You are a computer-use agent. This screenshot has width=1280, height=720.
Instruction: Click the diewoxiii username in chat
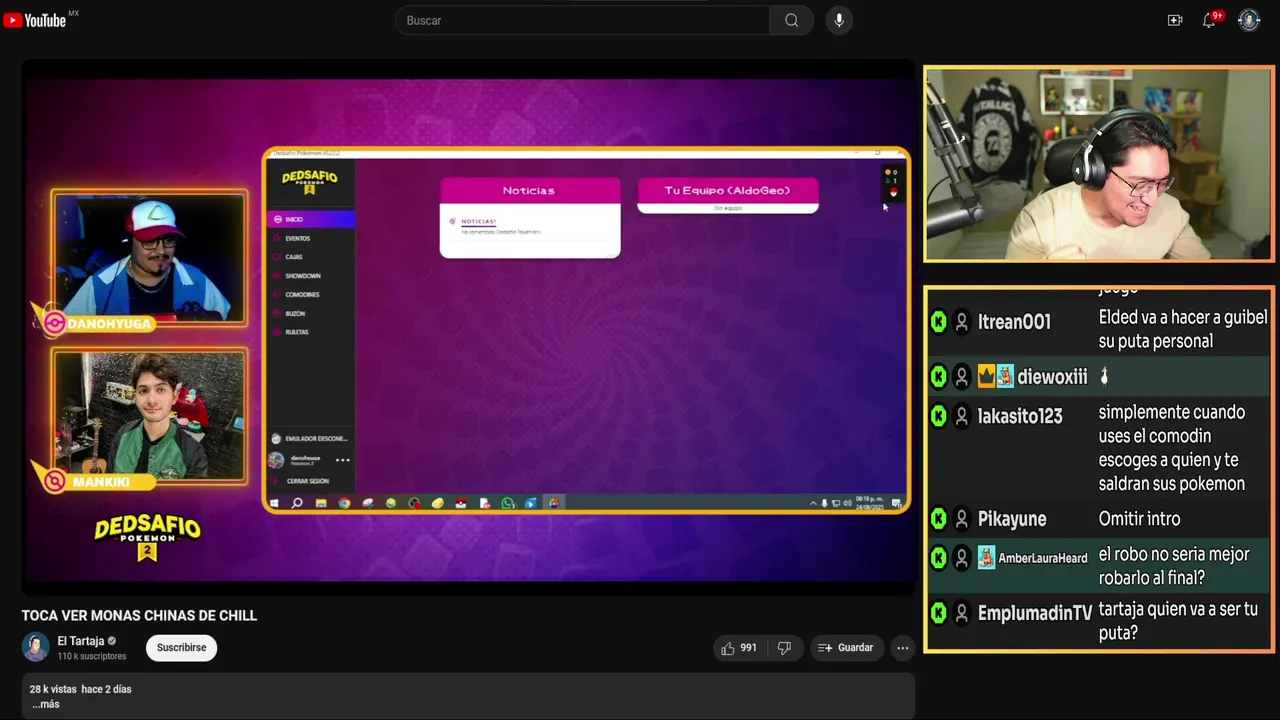click(x=1052, y=377)
